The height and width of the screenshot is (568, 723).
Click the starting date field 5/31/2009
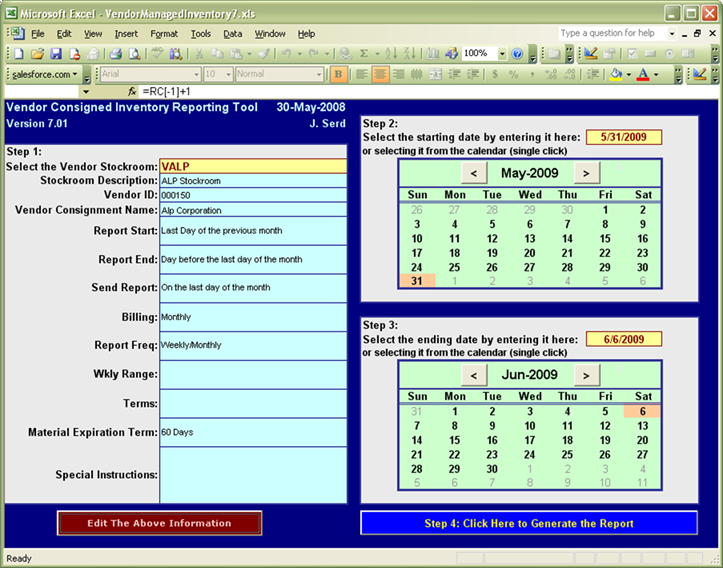[x=624, y=137]
